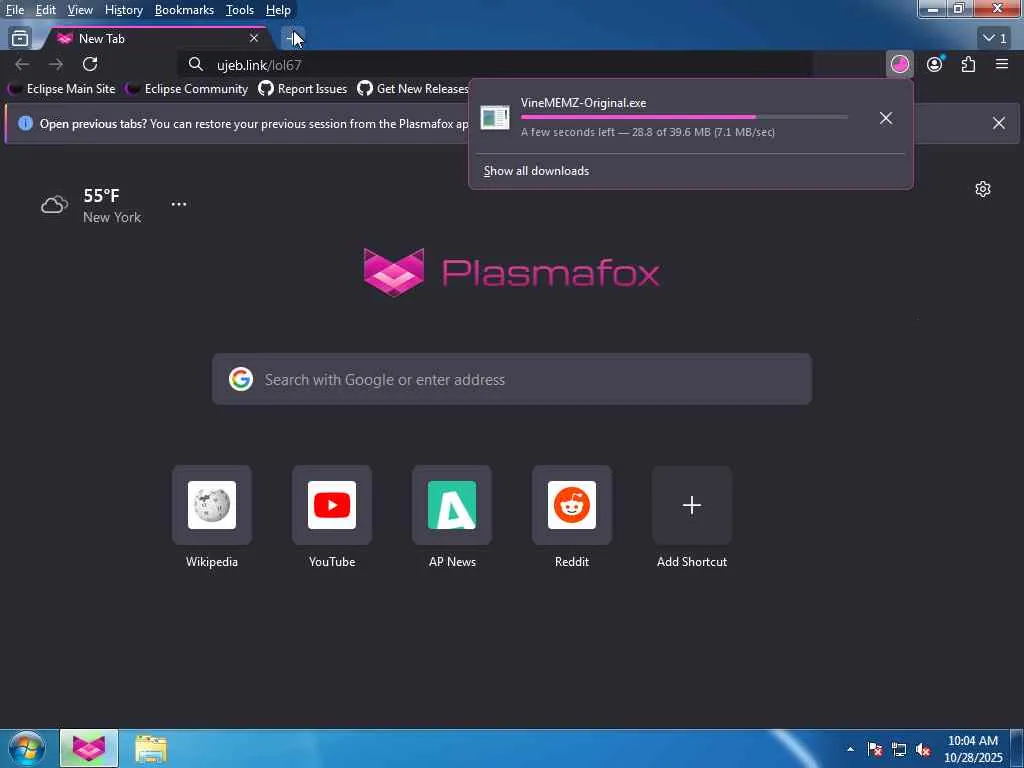Show hidden system tray icons
Image resolution: width=1024 pixels, height=768 pixels.
pos(850,749)
